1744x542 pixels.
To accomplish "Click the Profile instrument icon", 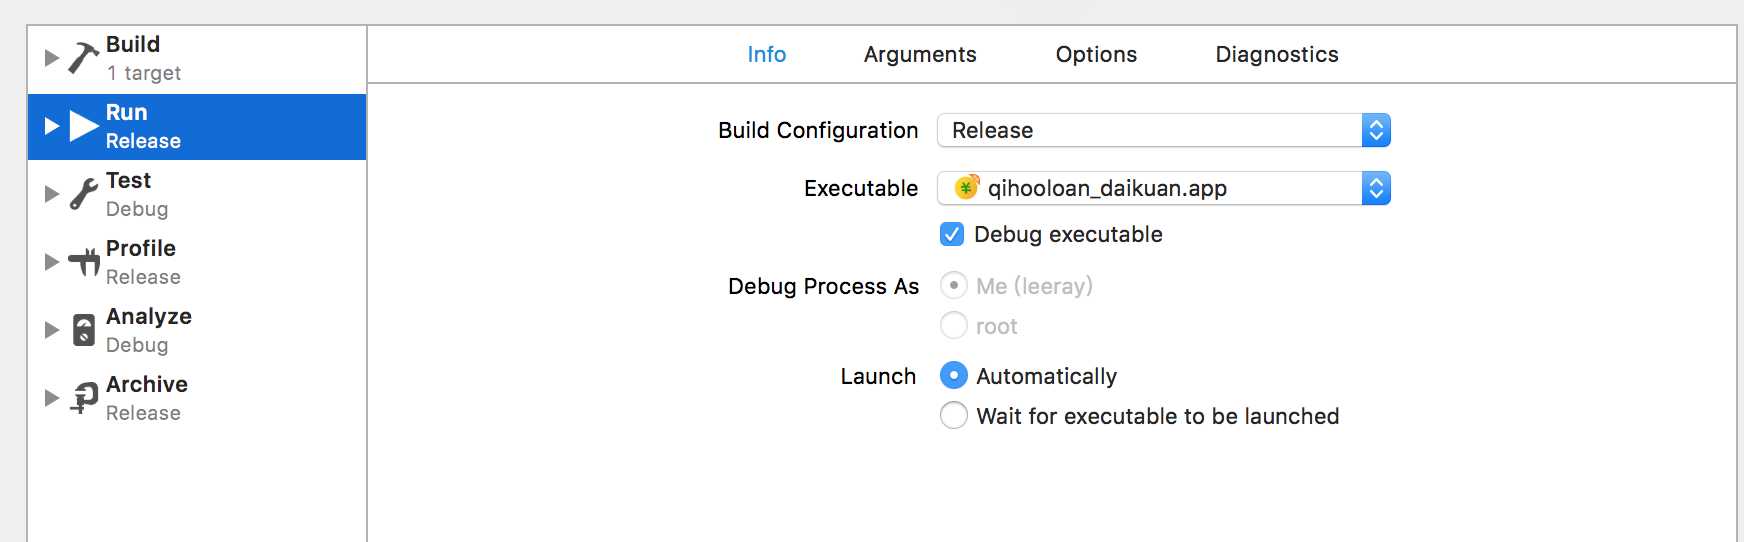I will 84,262.
